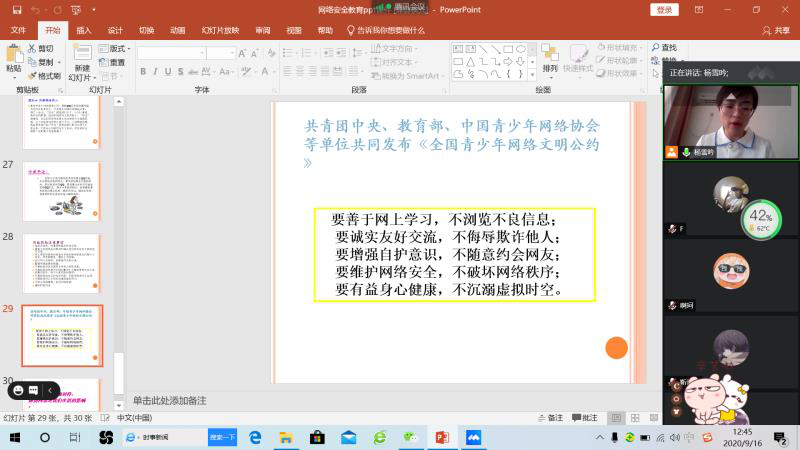Click the Share (共享) button

tap(776, 30)
